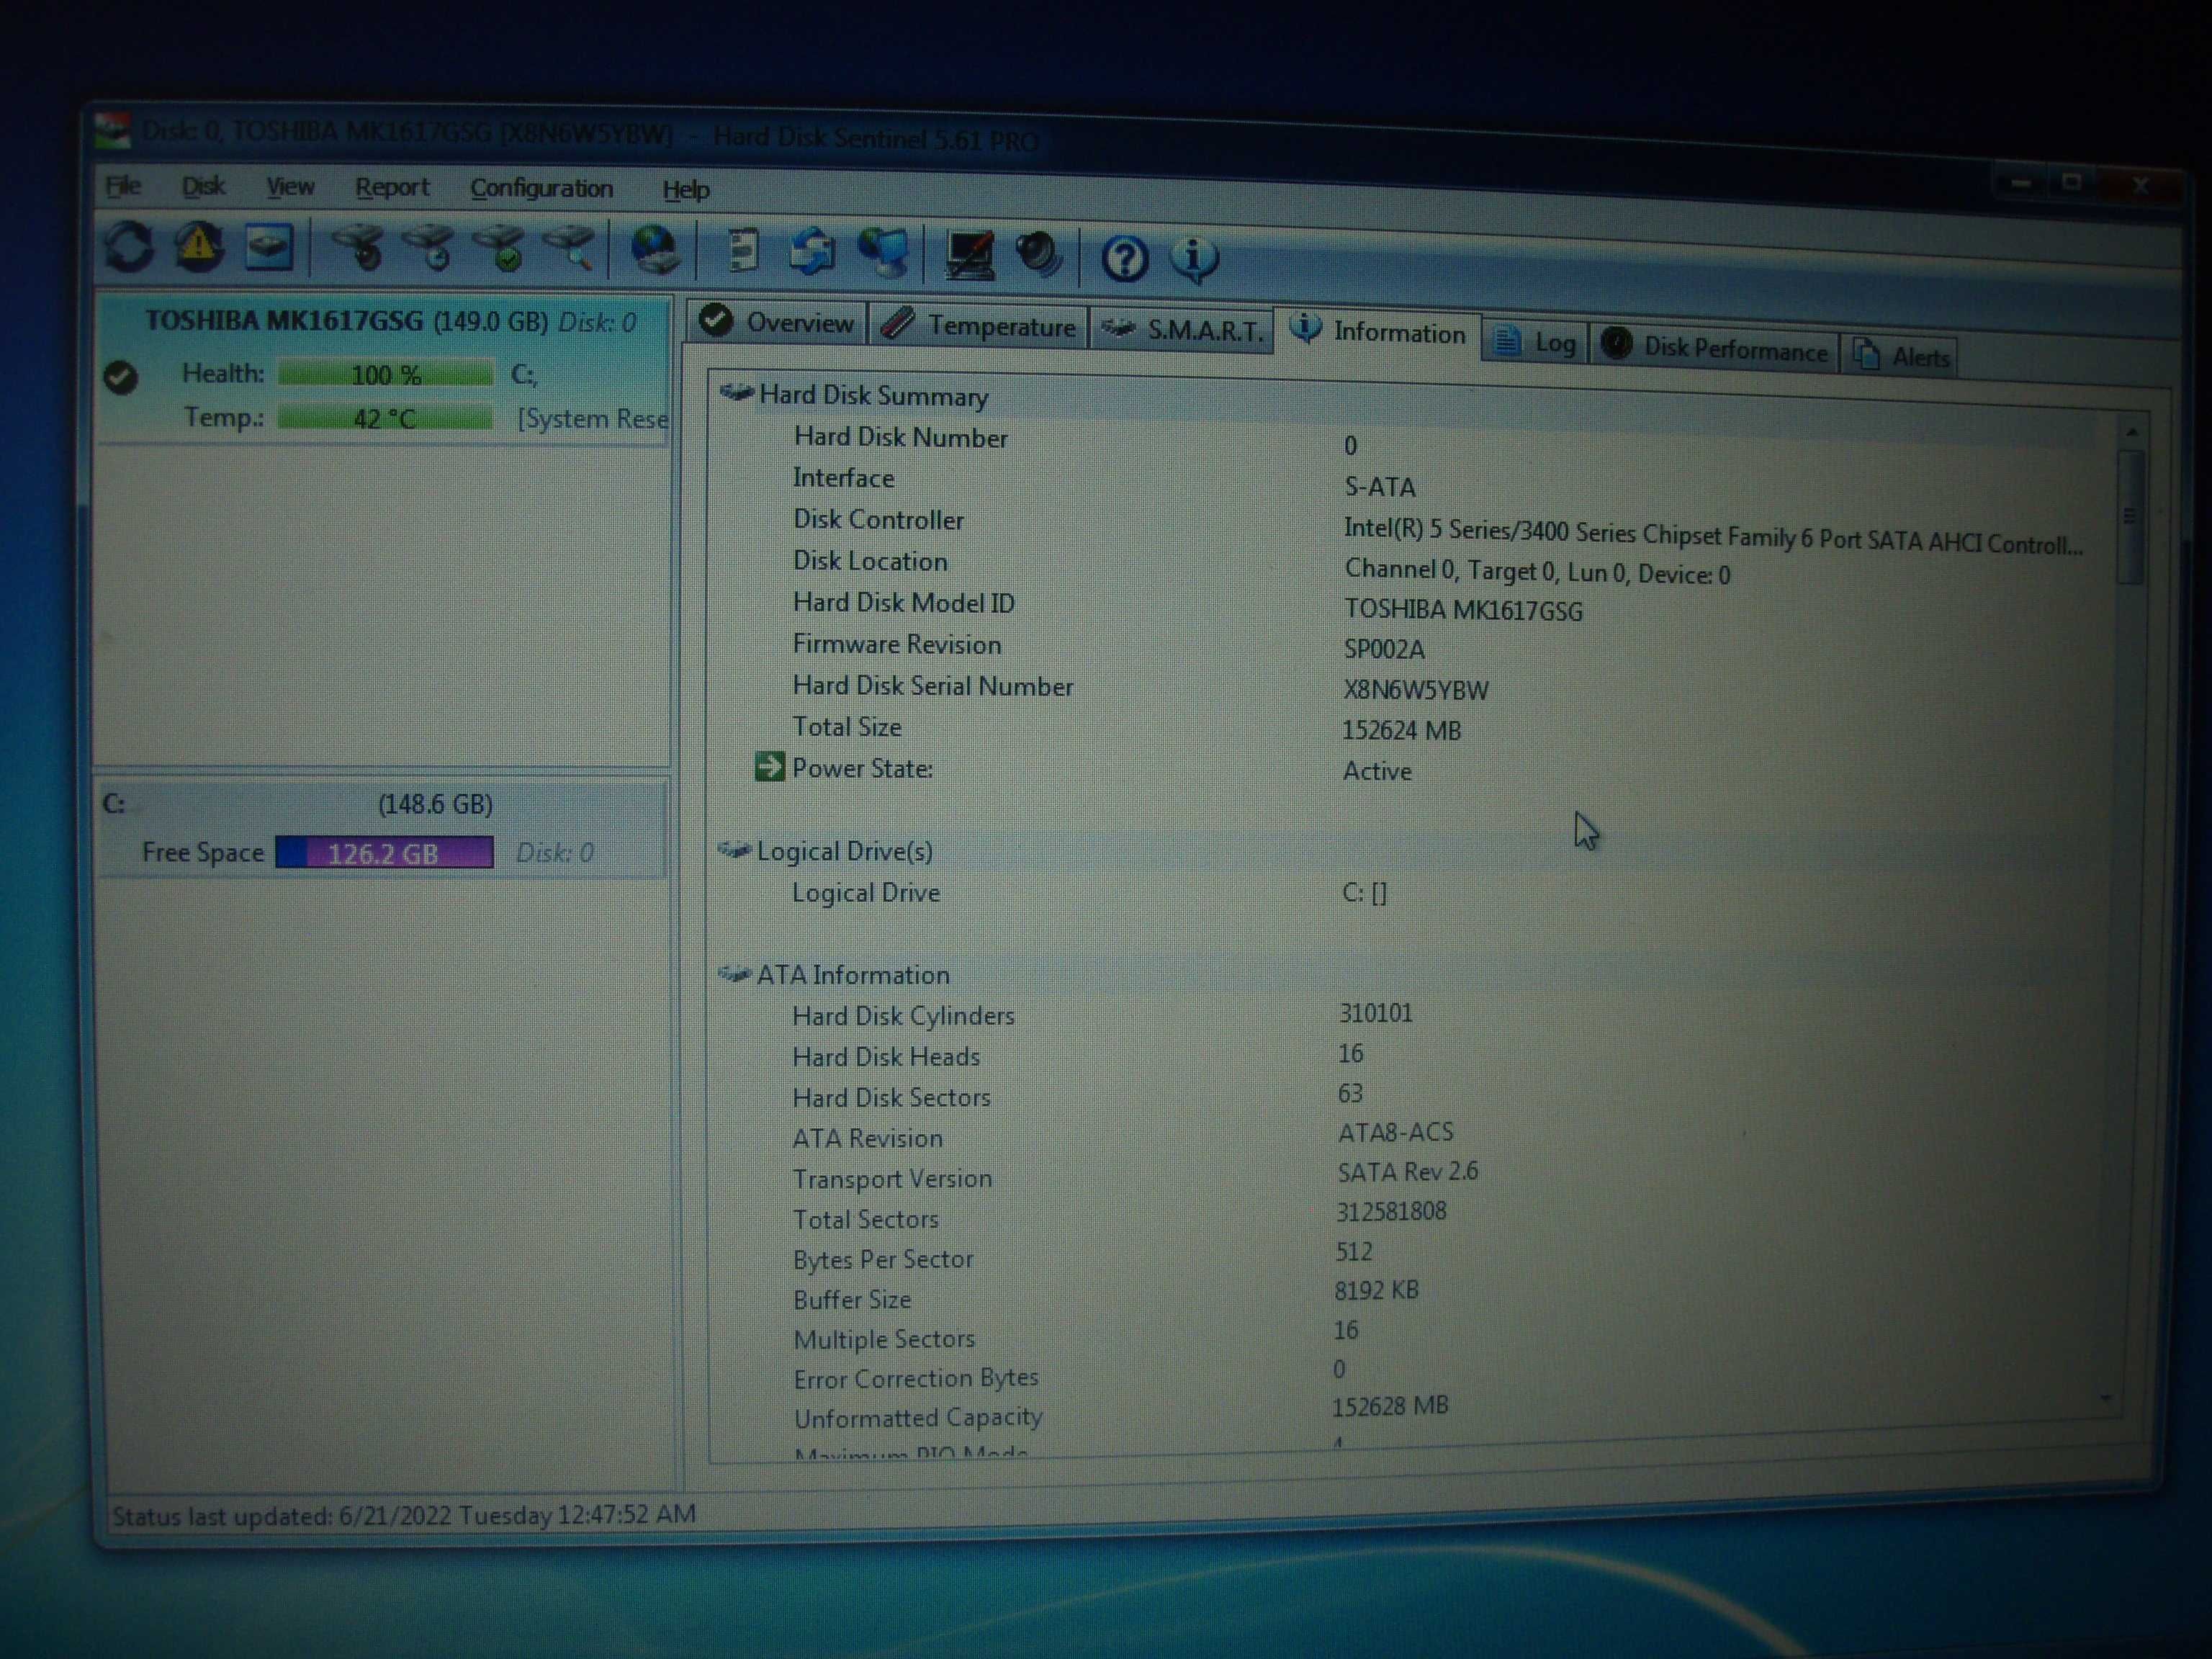The image size is (2212, 1659).
Task: Select the ATA Revision row label
Action: (x=867, y=1138)
